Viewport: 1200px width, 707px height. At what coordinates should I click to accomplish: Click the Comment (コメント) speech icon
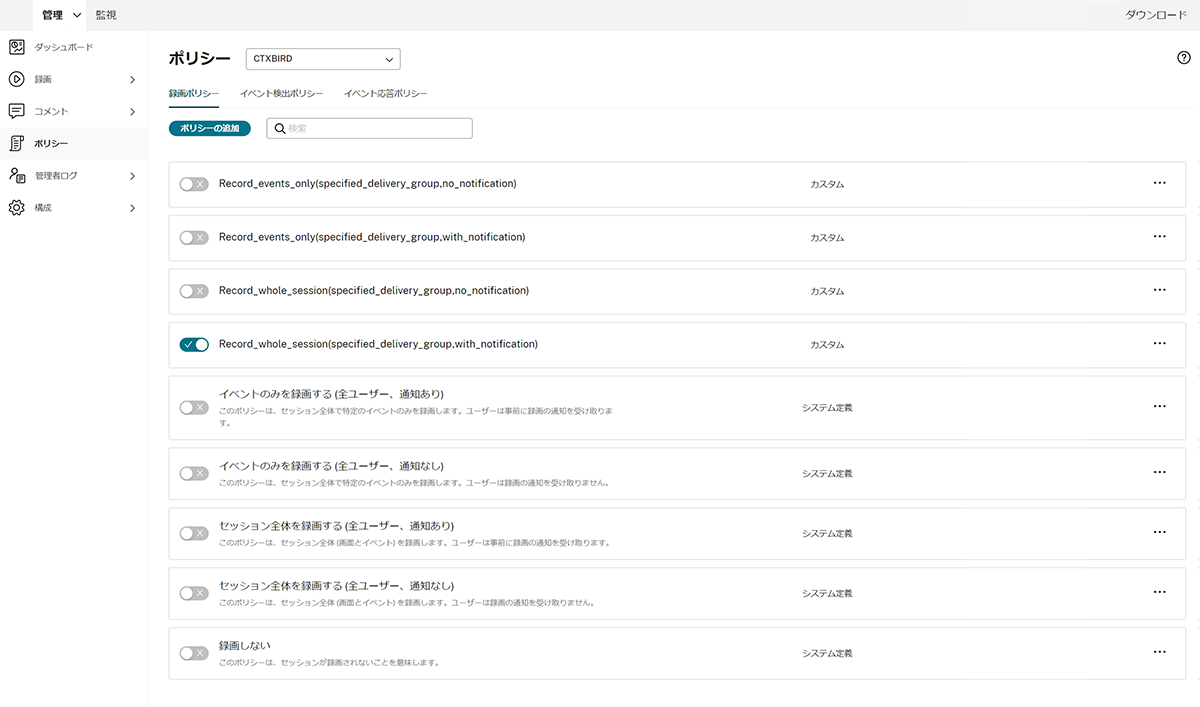click(17, 111)
